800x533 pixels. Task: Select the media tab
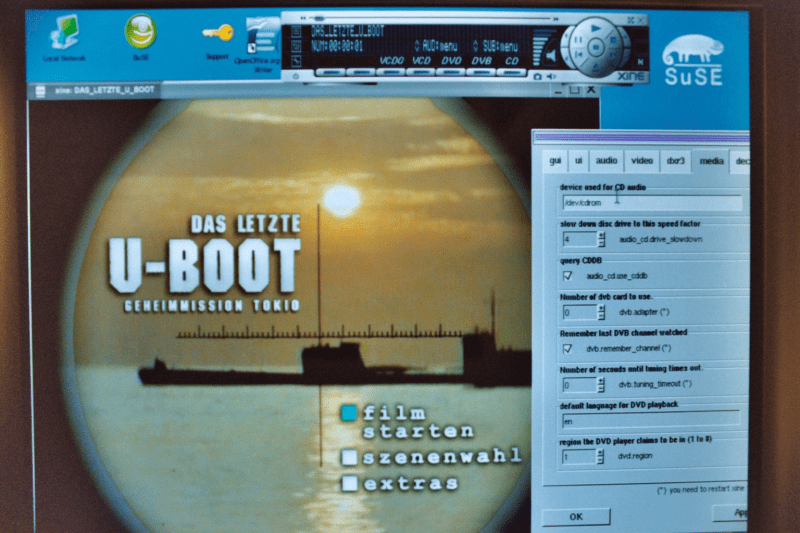(711, 161)
